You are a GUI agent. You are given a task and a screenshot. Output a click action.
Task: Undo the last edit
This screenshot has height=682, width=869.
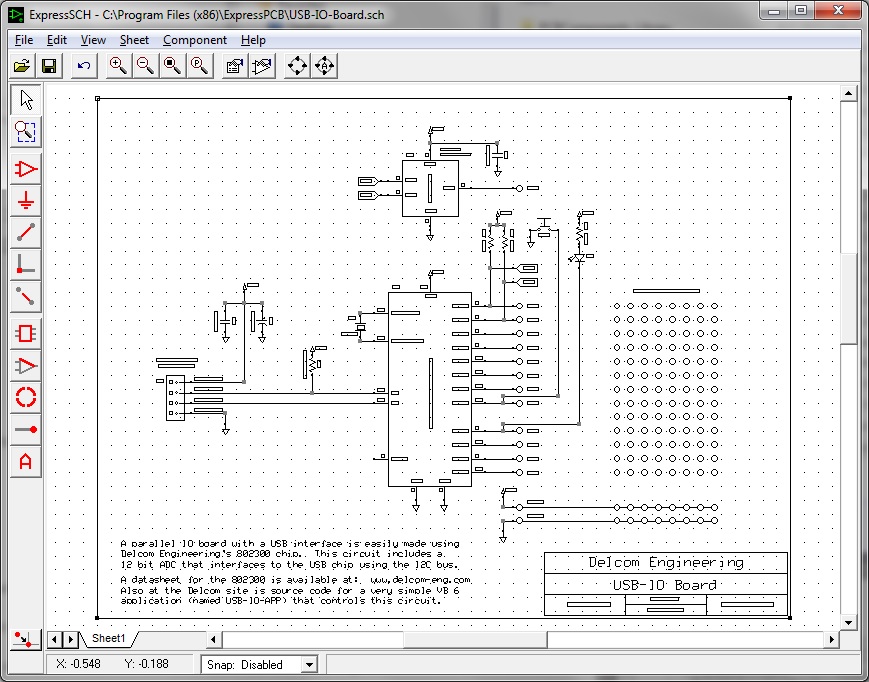83,65
